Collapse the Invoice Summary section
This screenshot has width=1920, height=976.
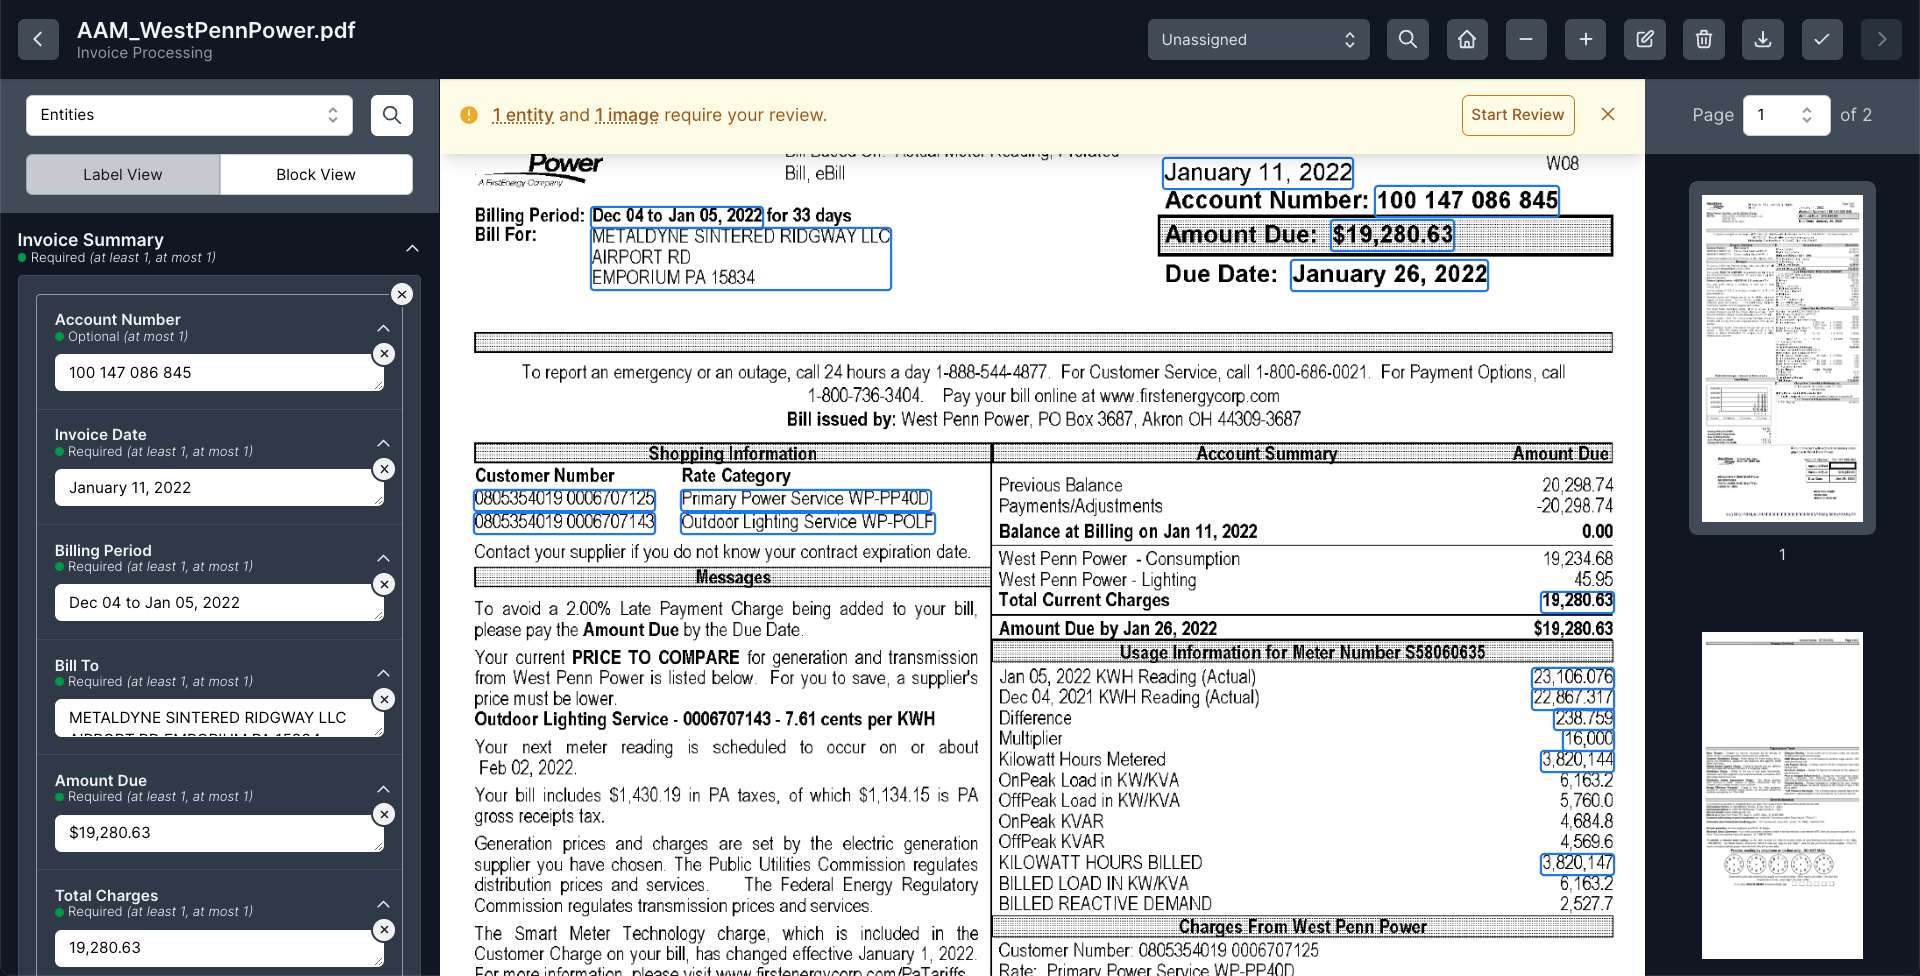(x=413, y=247)
